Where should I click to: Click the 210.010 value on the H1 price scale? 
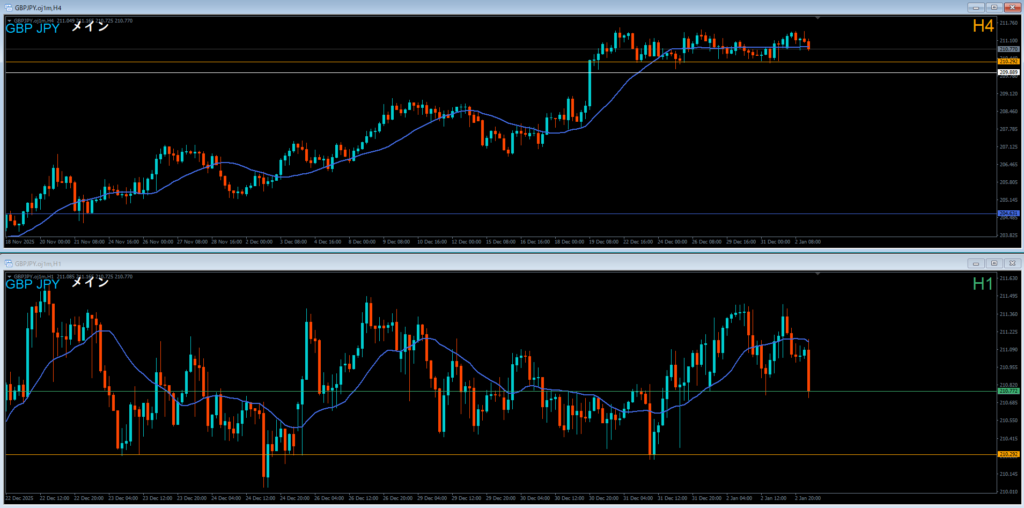(1008, 491)
